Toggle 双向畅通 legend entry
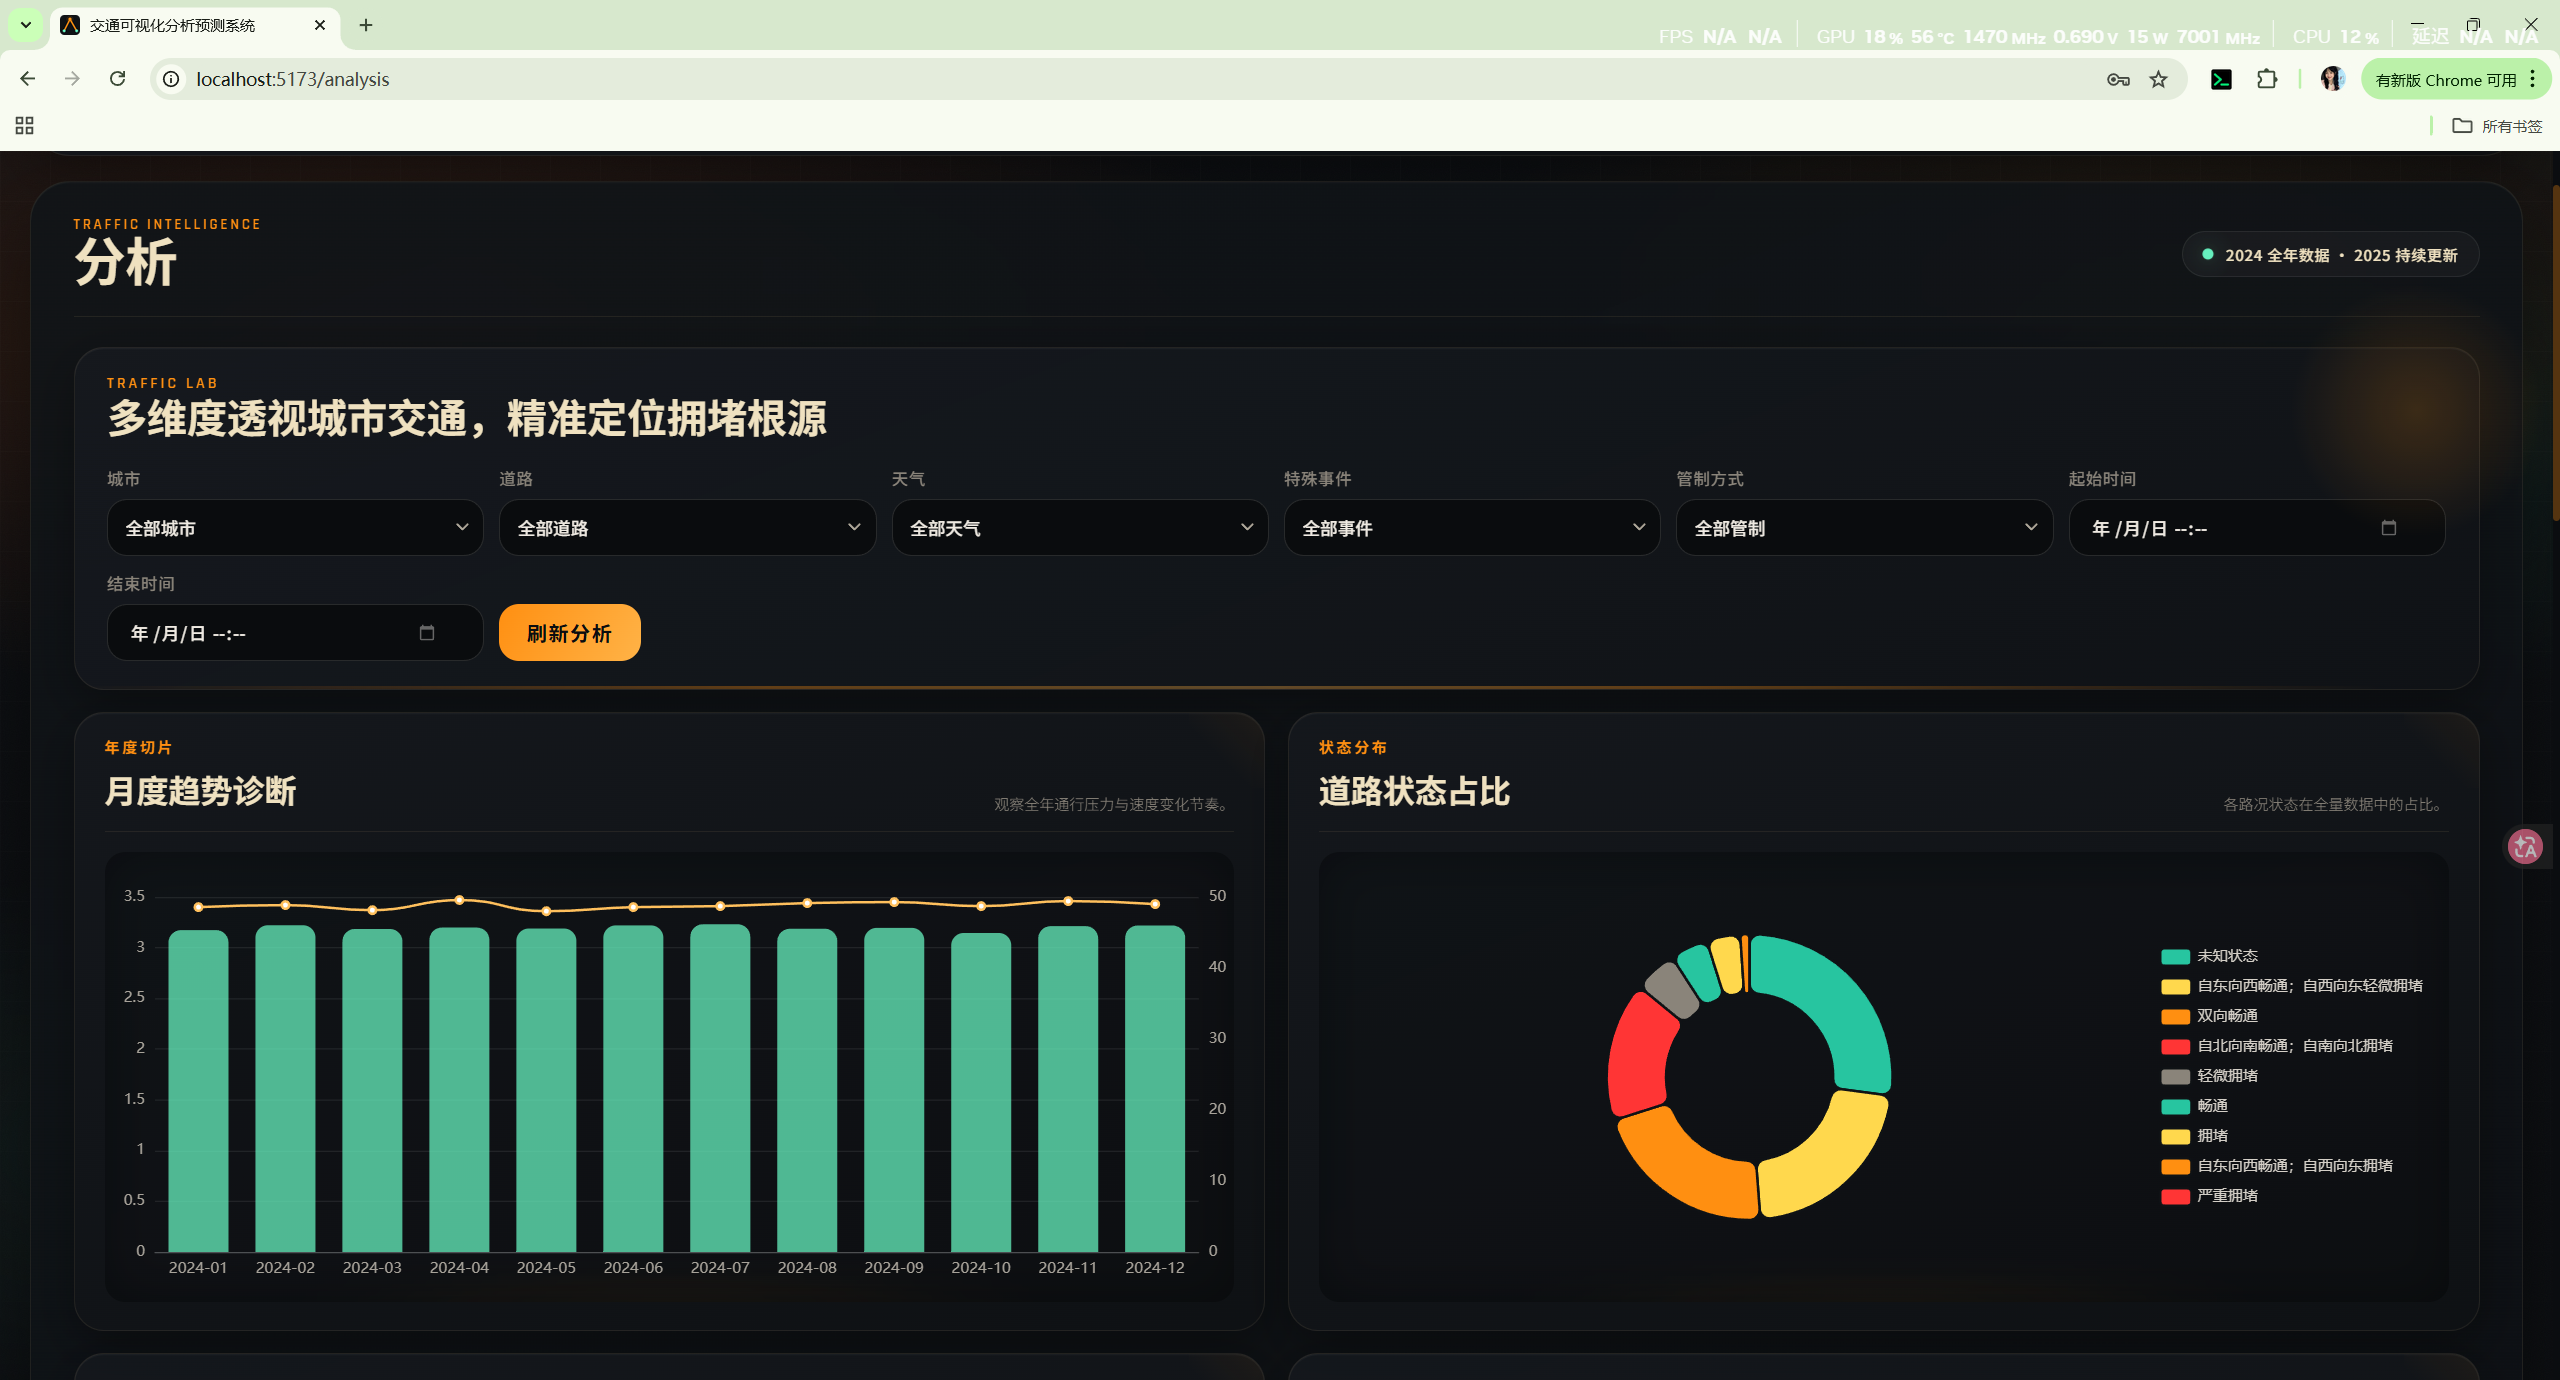The image size is (2560, 1380). click(2226, 1016)
